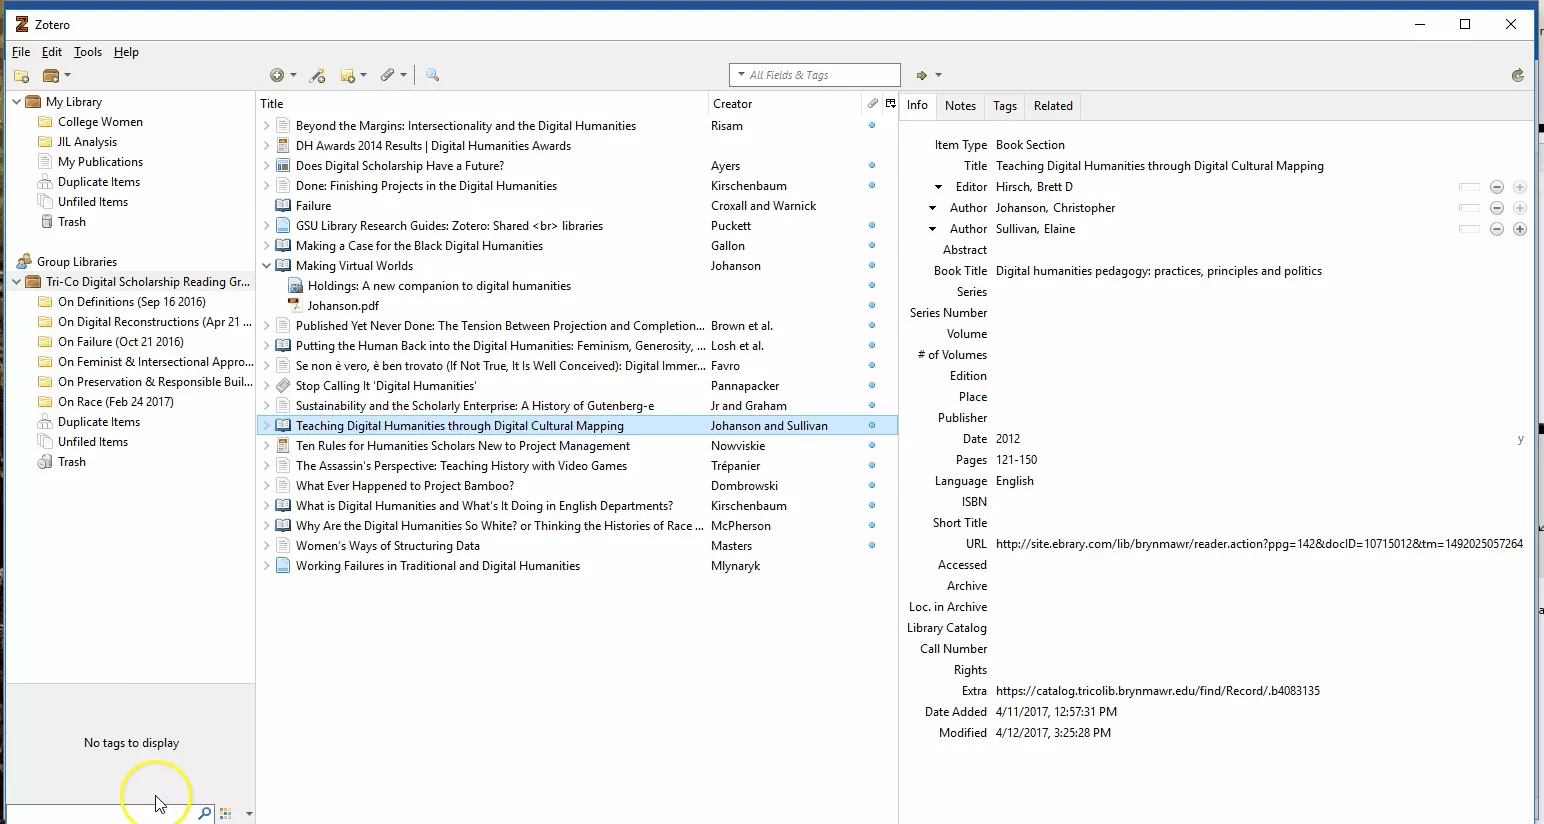Open the Help menu
Viewport: 1544px width, 824px height.
(x=126, y=52)
